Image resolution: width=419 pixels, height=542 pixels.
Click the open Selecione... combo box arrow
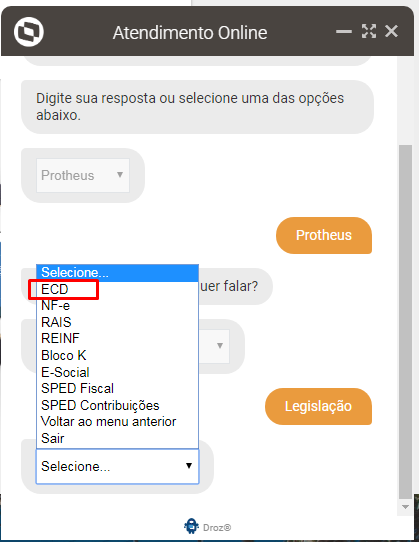pos(189,466)
